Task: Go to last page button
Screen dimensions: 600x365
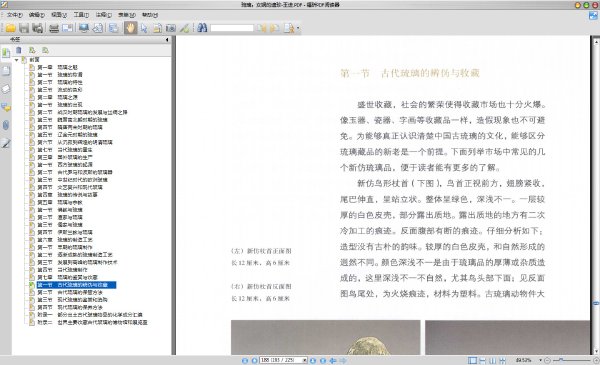Action: [323, 360]
